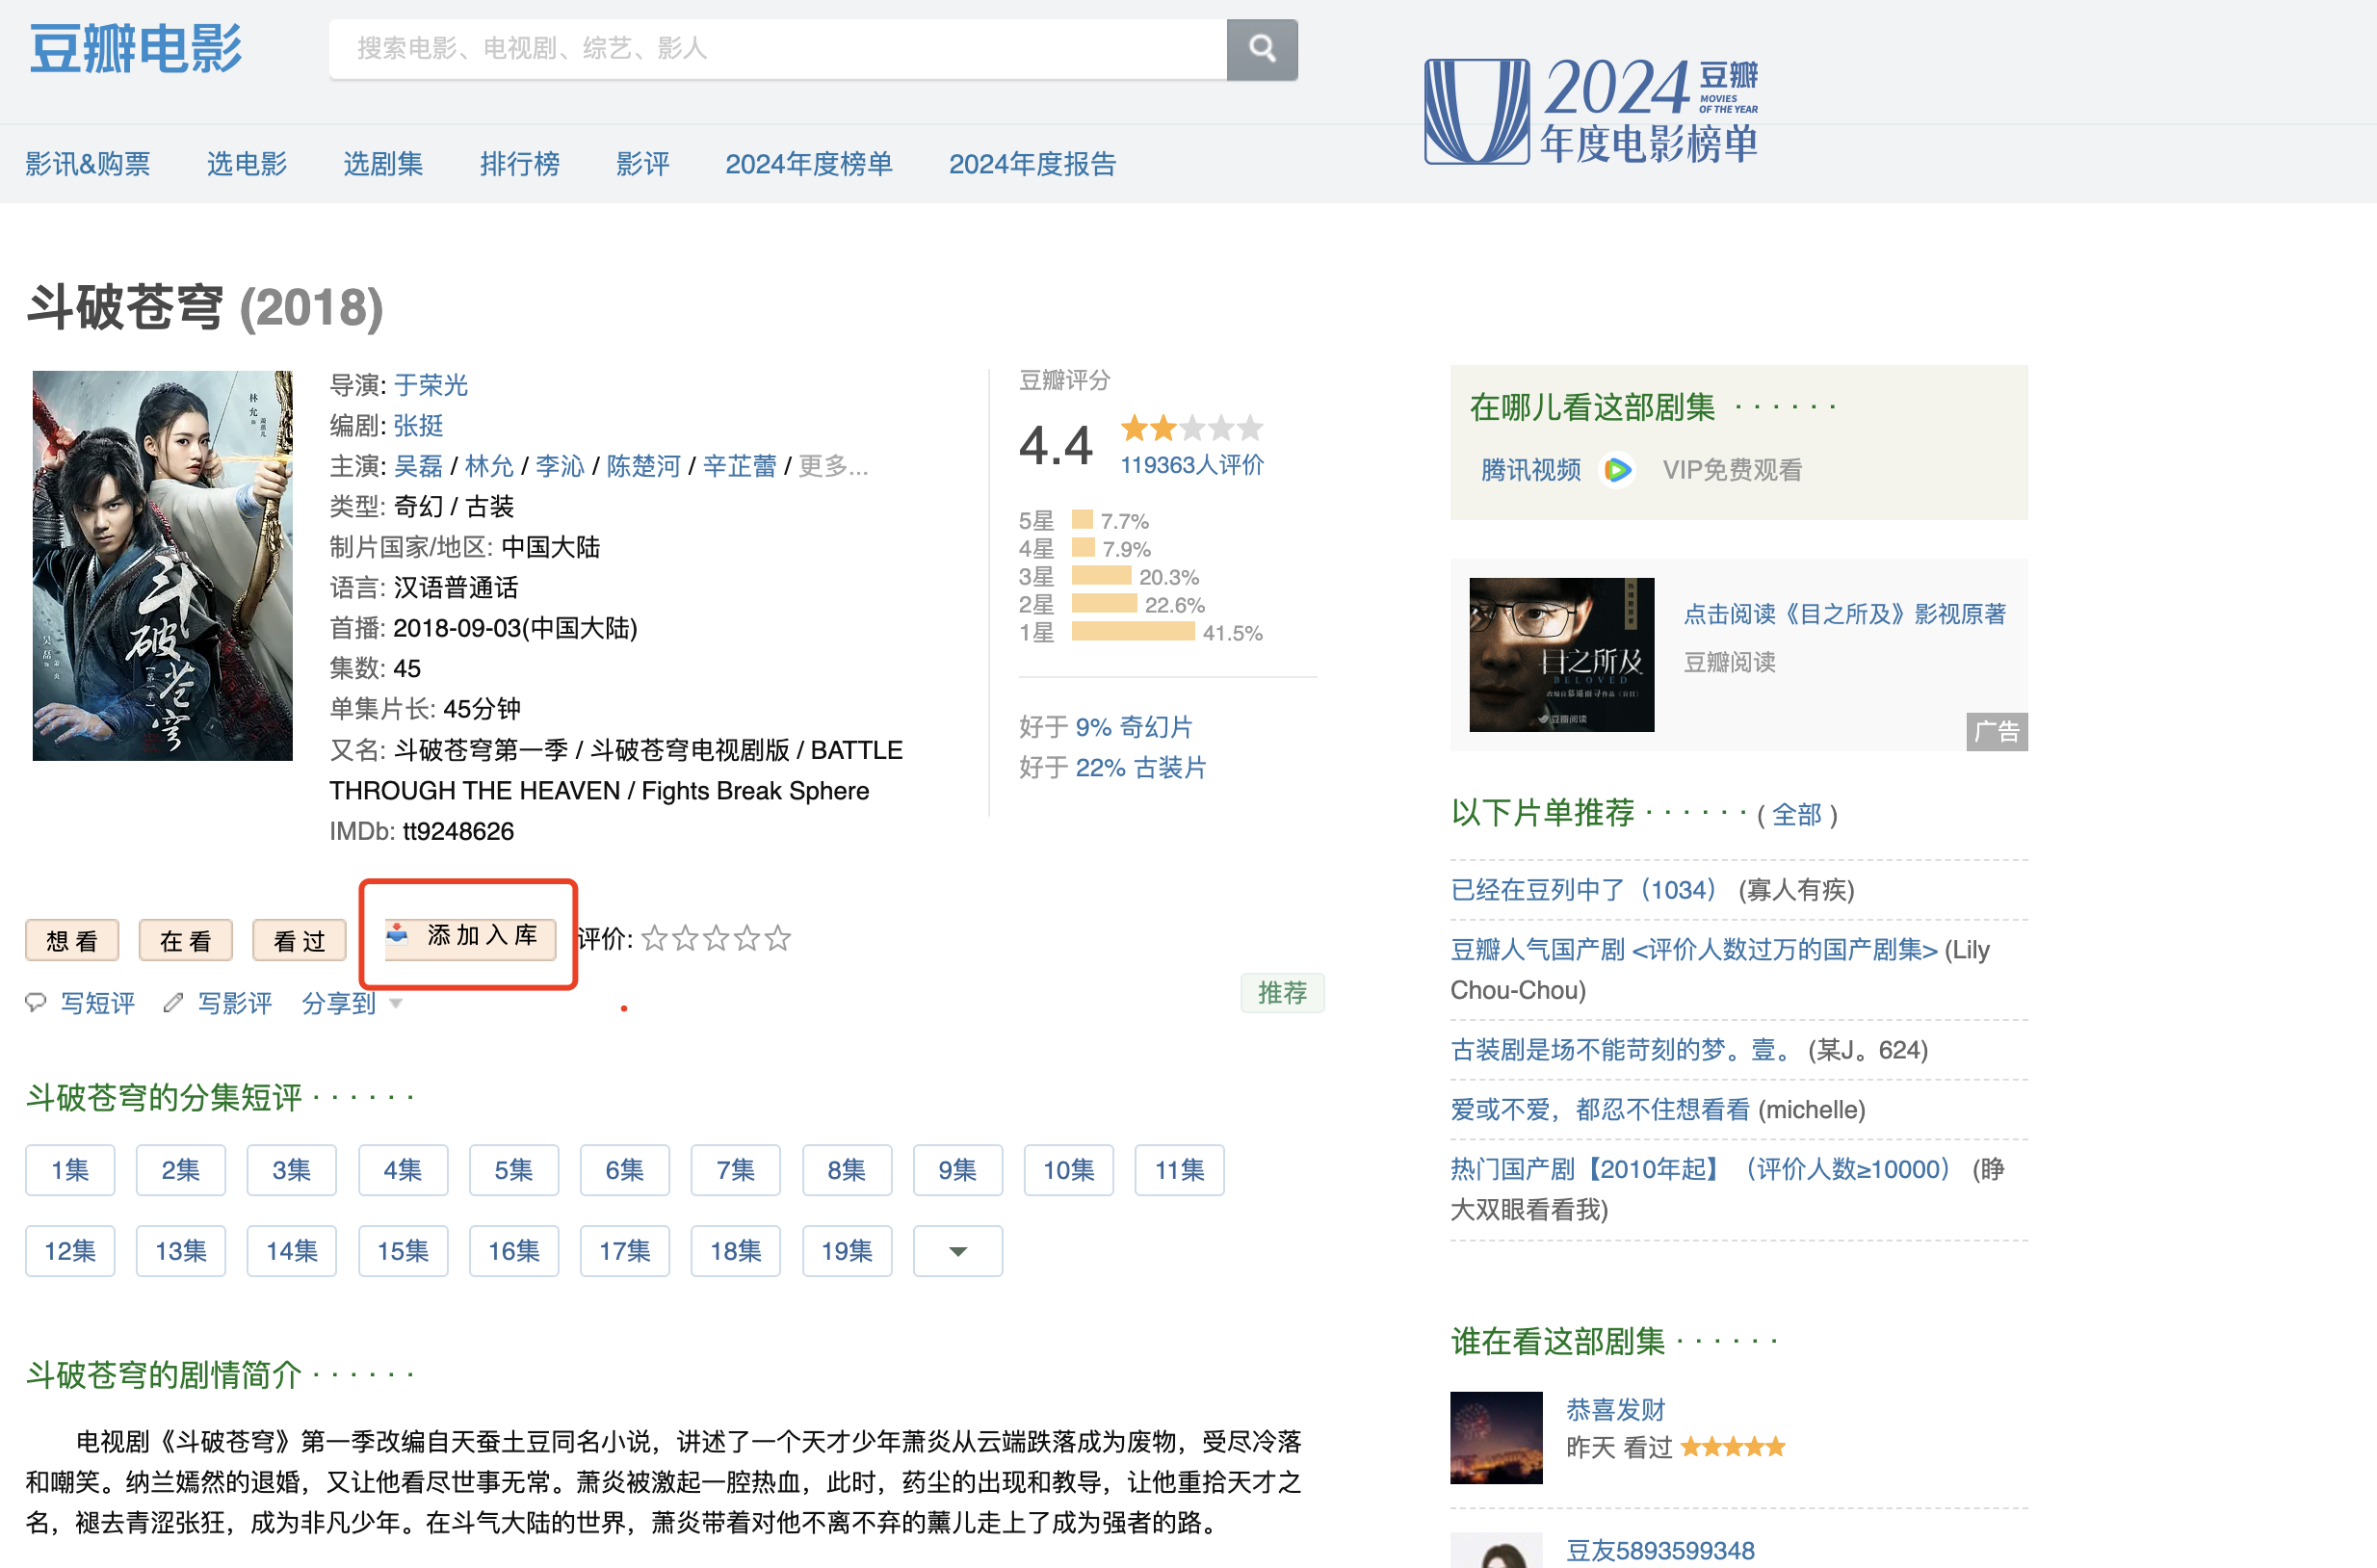Open screenwriter 张挺's page

pyautogui.click(x=419, y=426)
